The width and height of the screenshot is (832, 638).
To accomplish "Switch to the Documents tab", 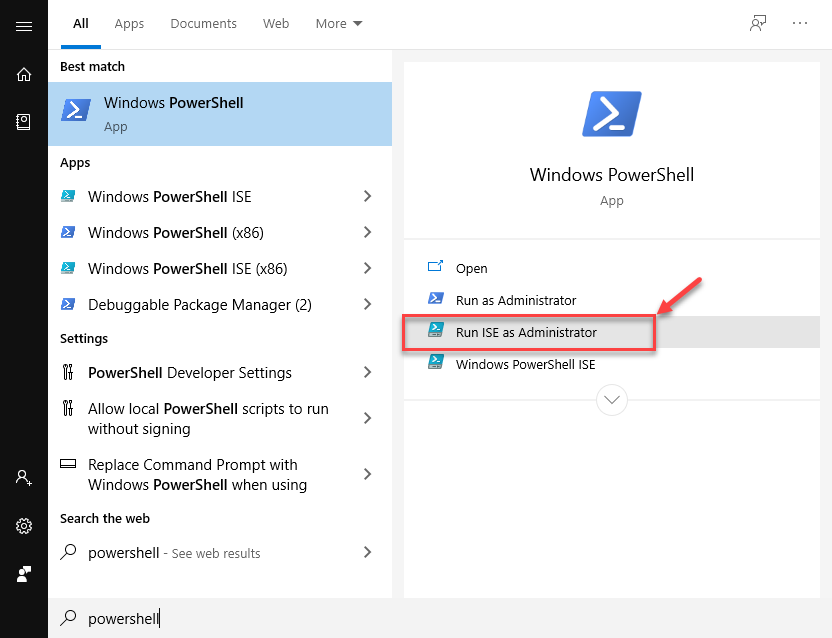I will coord(203,24).
